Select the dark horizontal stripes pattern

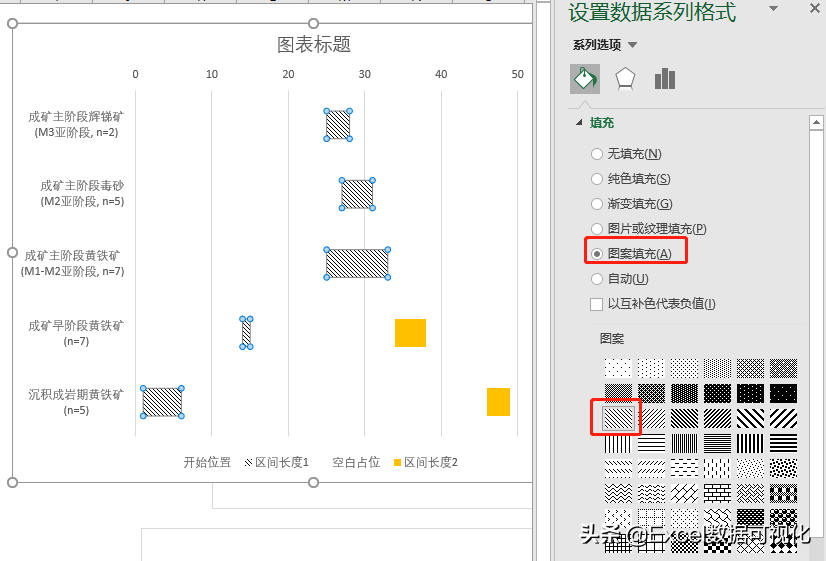784,444
